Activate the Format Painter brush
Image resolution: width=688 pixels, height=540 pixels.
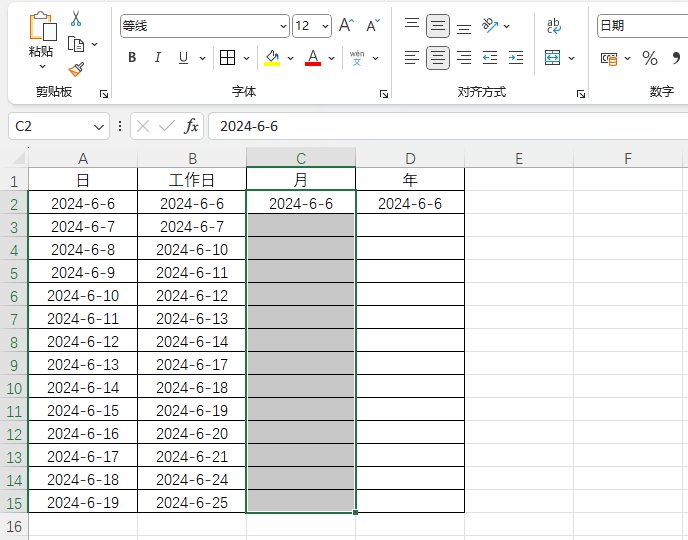tap(76, 69)
